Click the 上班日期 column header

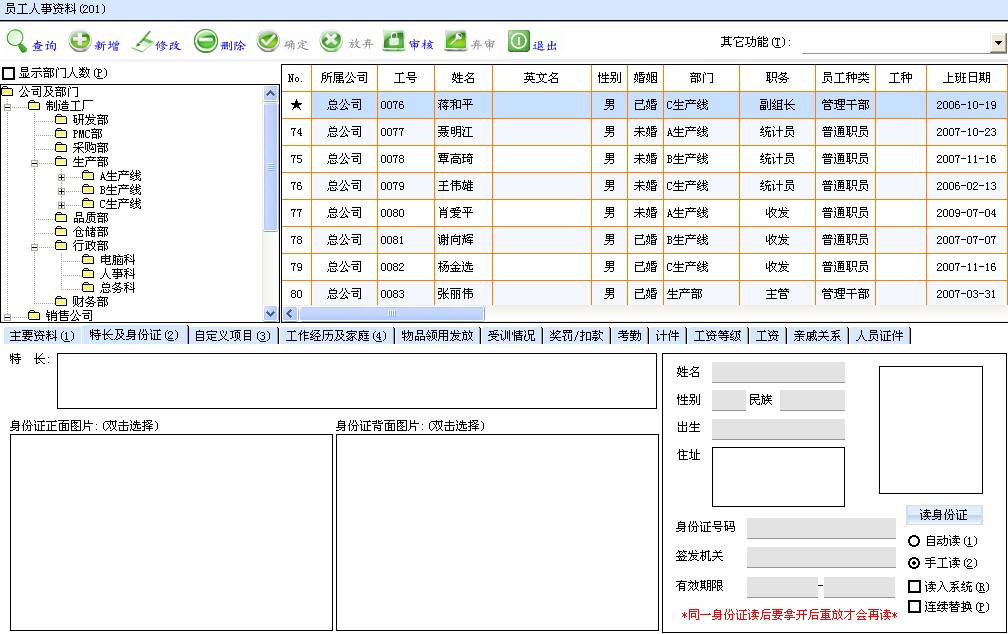[967, 78]
